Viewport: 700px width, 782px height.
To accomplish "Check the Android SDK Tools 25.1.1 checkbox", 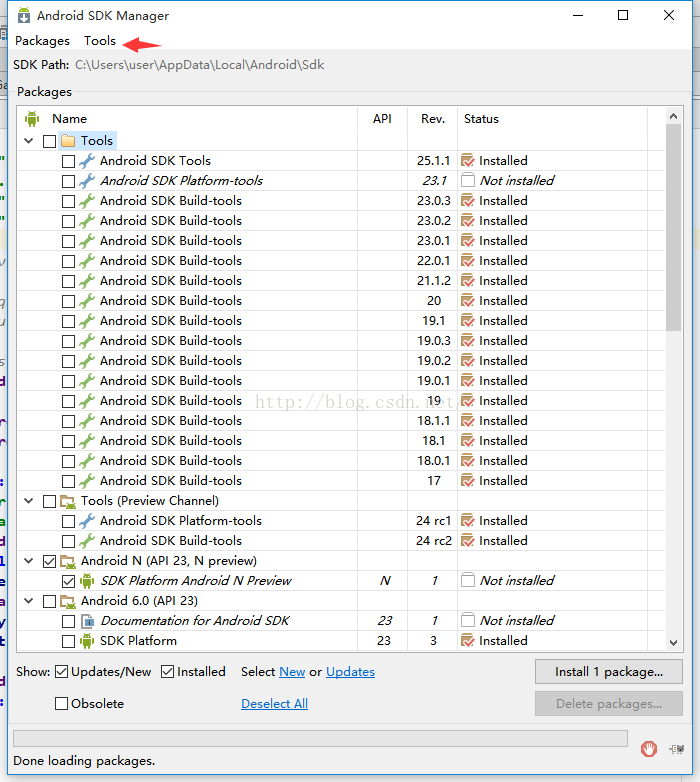I will point(68,161).
